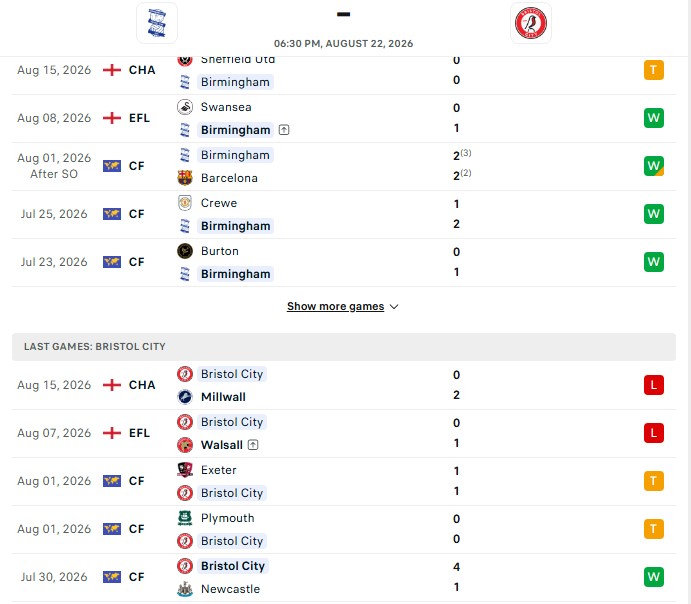Screen dimensions: 691x604
Task: Click the Burton club badge
Action: 185,251
